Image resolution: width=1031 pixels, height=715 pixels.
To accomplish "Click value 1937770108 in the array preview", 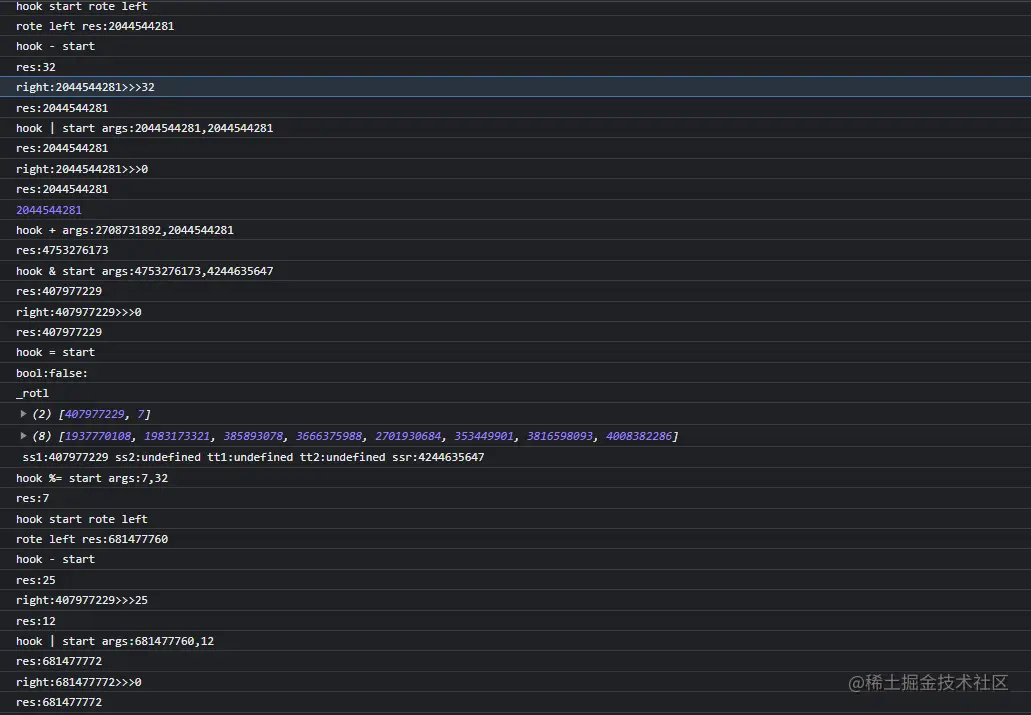I will tap(99, 436).
